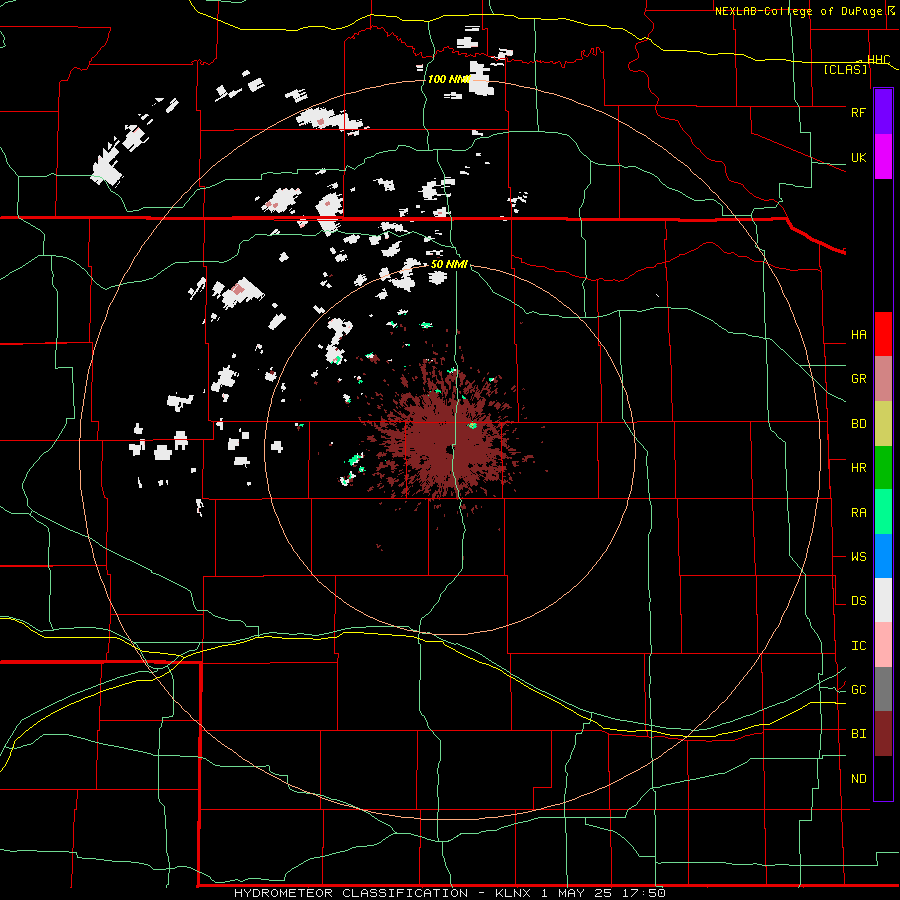Viewport: 900px width, 900px height.
Task: Click the "IC" legend label text
Action: (858, 646)
